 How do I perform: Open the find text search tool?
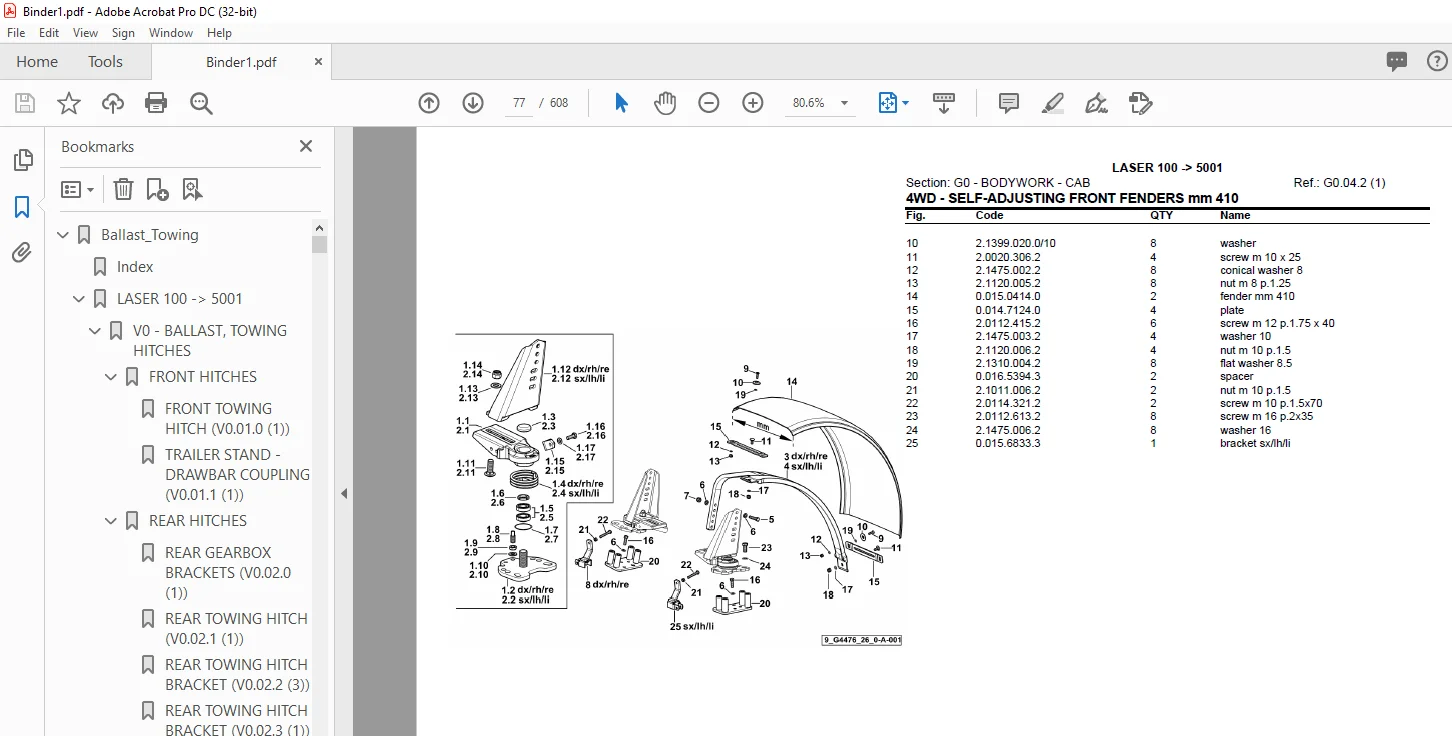coord(201,103)
